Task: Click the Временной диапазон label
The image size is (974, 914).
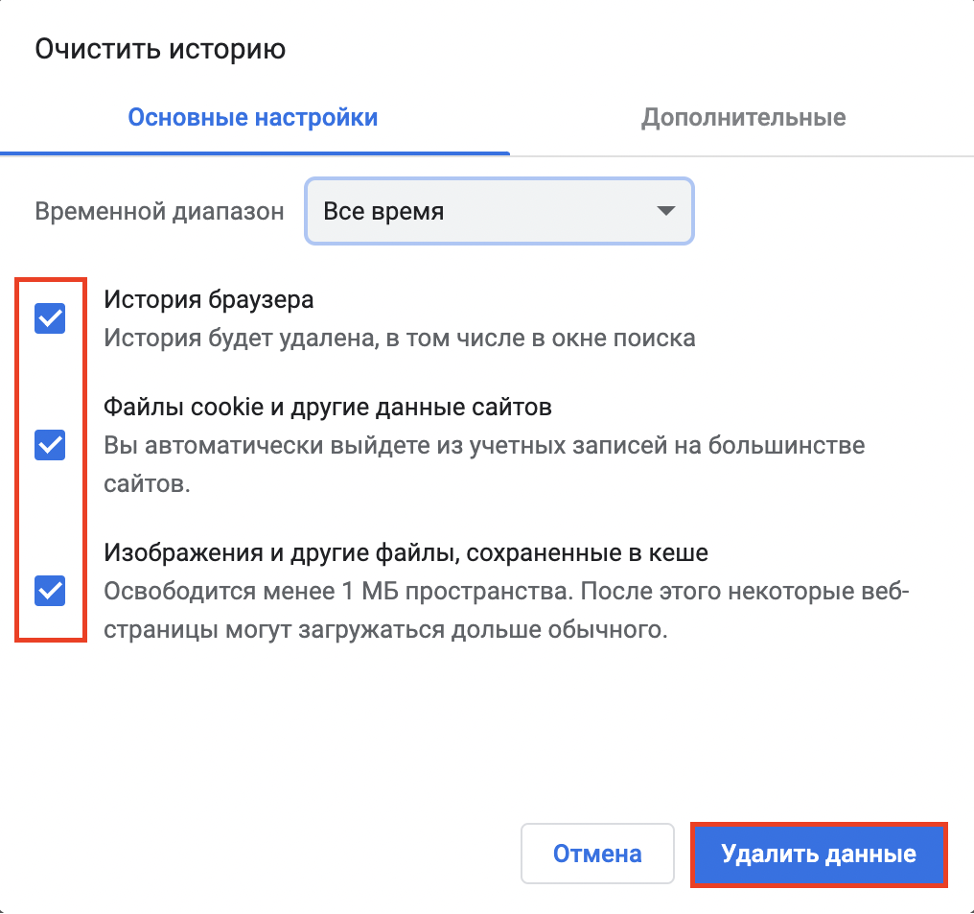Action: pyautogui.click(x=160, y=212)
